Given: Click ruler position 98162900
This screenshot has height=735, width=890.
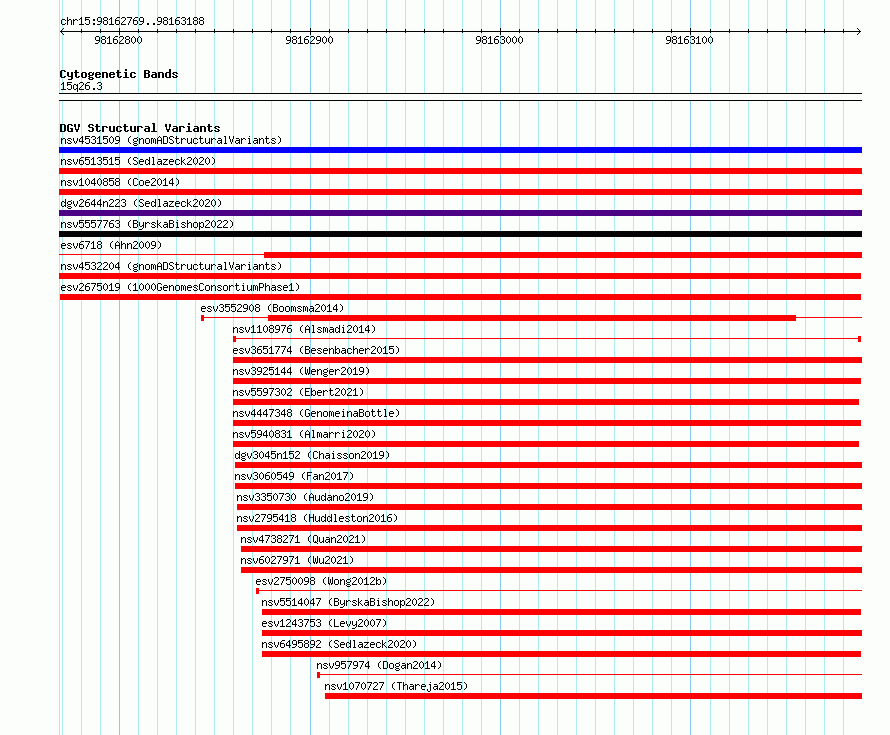Looking at the screenshot, I should [x=309, y=40].
